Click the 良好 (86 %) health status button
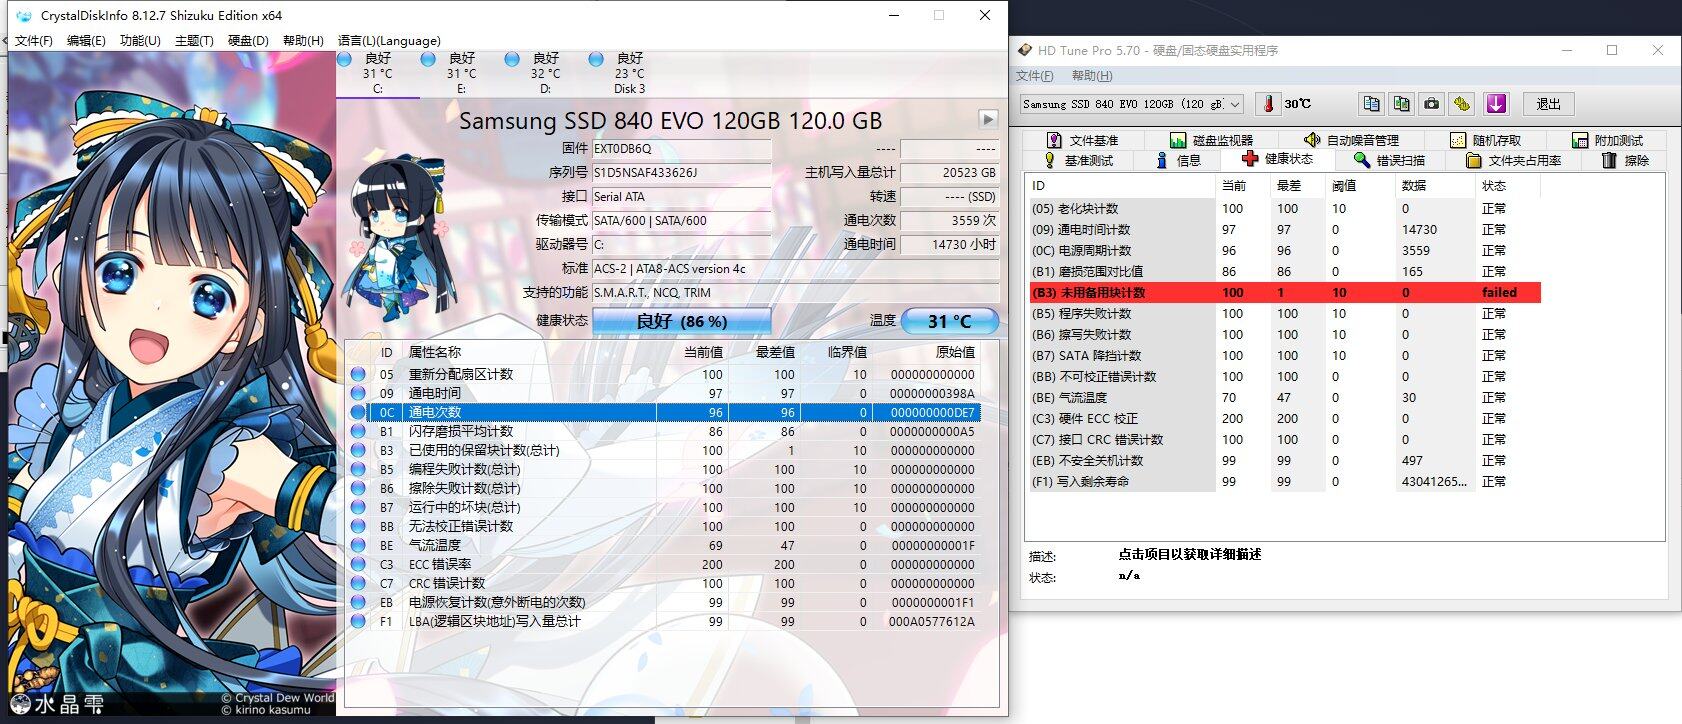Viewport: 1682px width, 724px height. [x=681, y=321]
